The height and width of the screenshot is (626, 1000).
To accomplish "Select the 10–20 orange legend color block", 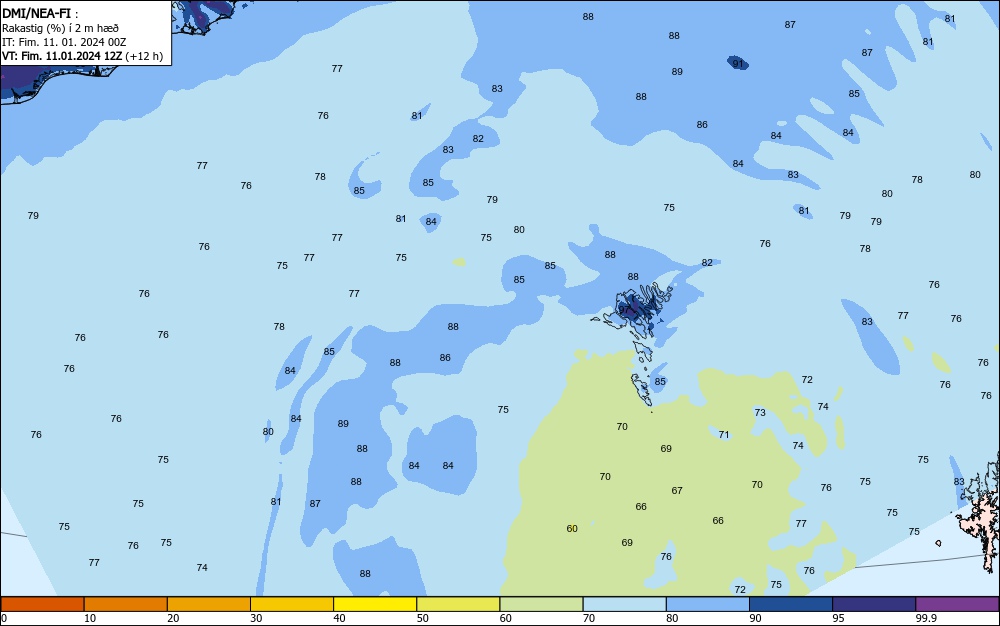I will coord(126,604).
